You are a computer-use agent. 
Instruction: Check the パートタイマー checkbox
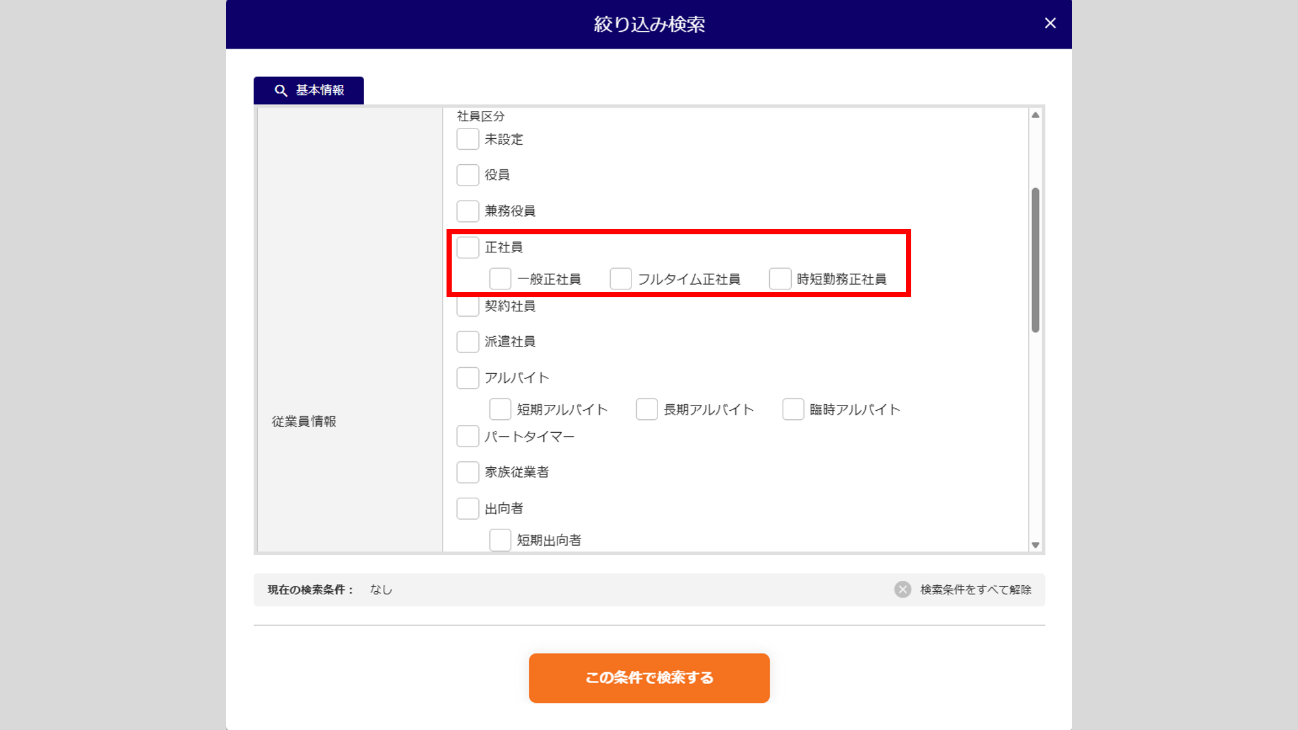[x=468, y=437]
